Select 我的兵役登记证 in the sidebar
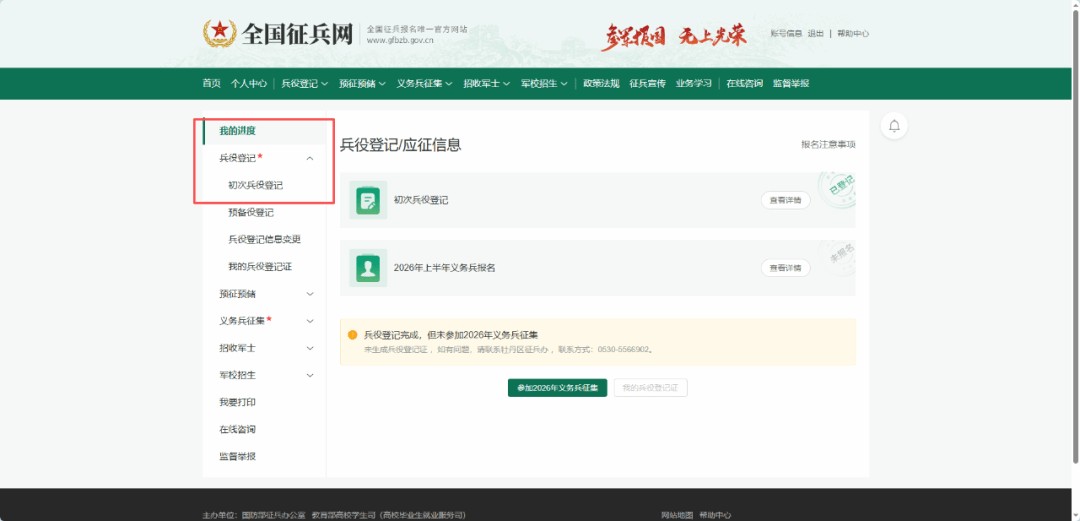Image resolution: width=1080 pixels, height=521 pixels. (x=260, y=267)
